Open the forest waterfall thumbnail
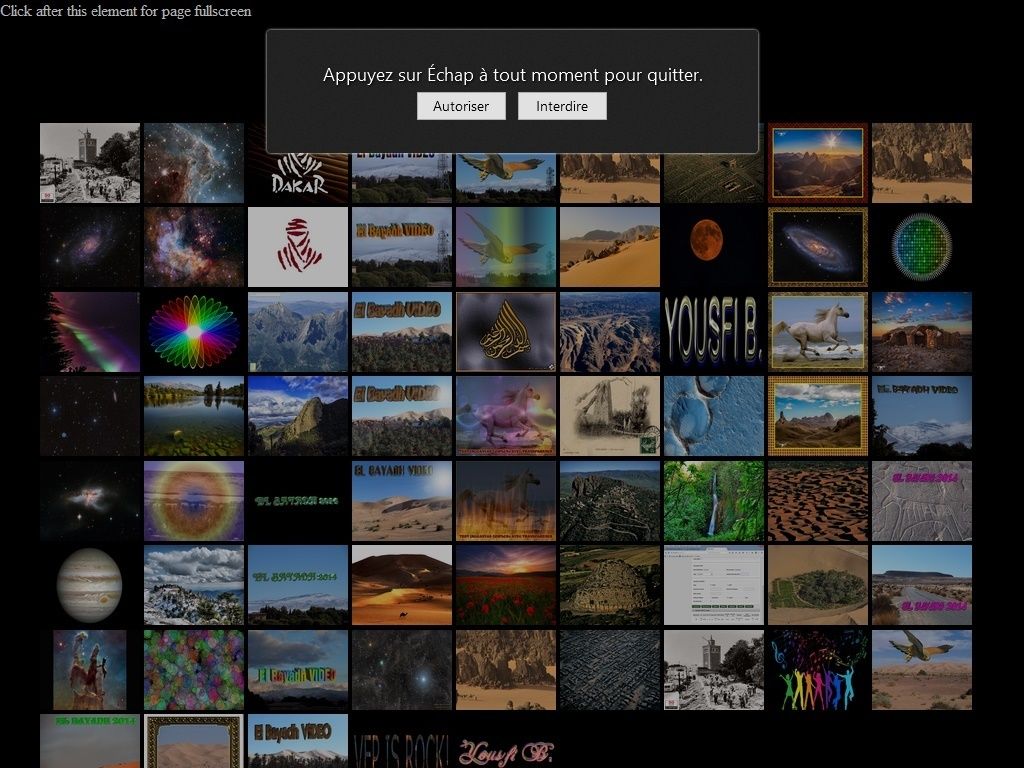Screen dimensions: 1024x768 [x=713, y=500]
